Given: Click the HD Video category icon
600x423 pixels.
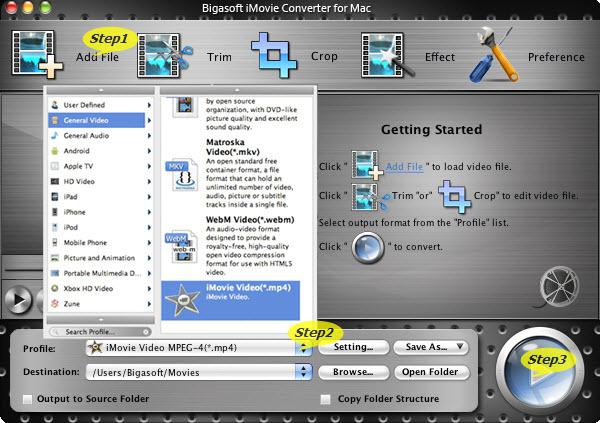Looking at the screenshot, I should pyautogui.click(x=55, y=181).
